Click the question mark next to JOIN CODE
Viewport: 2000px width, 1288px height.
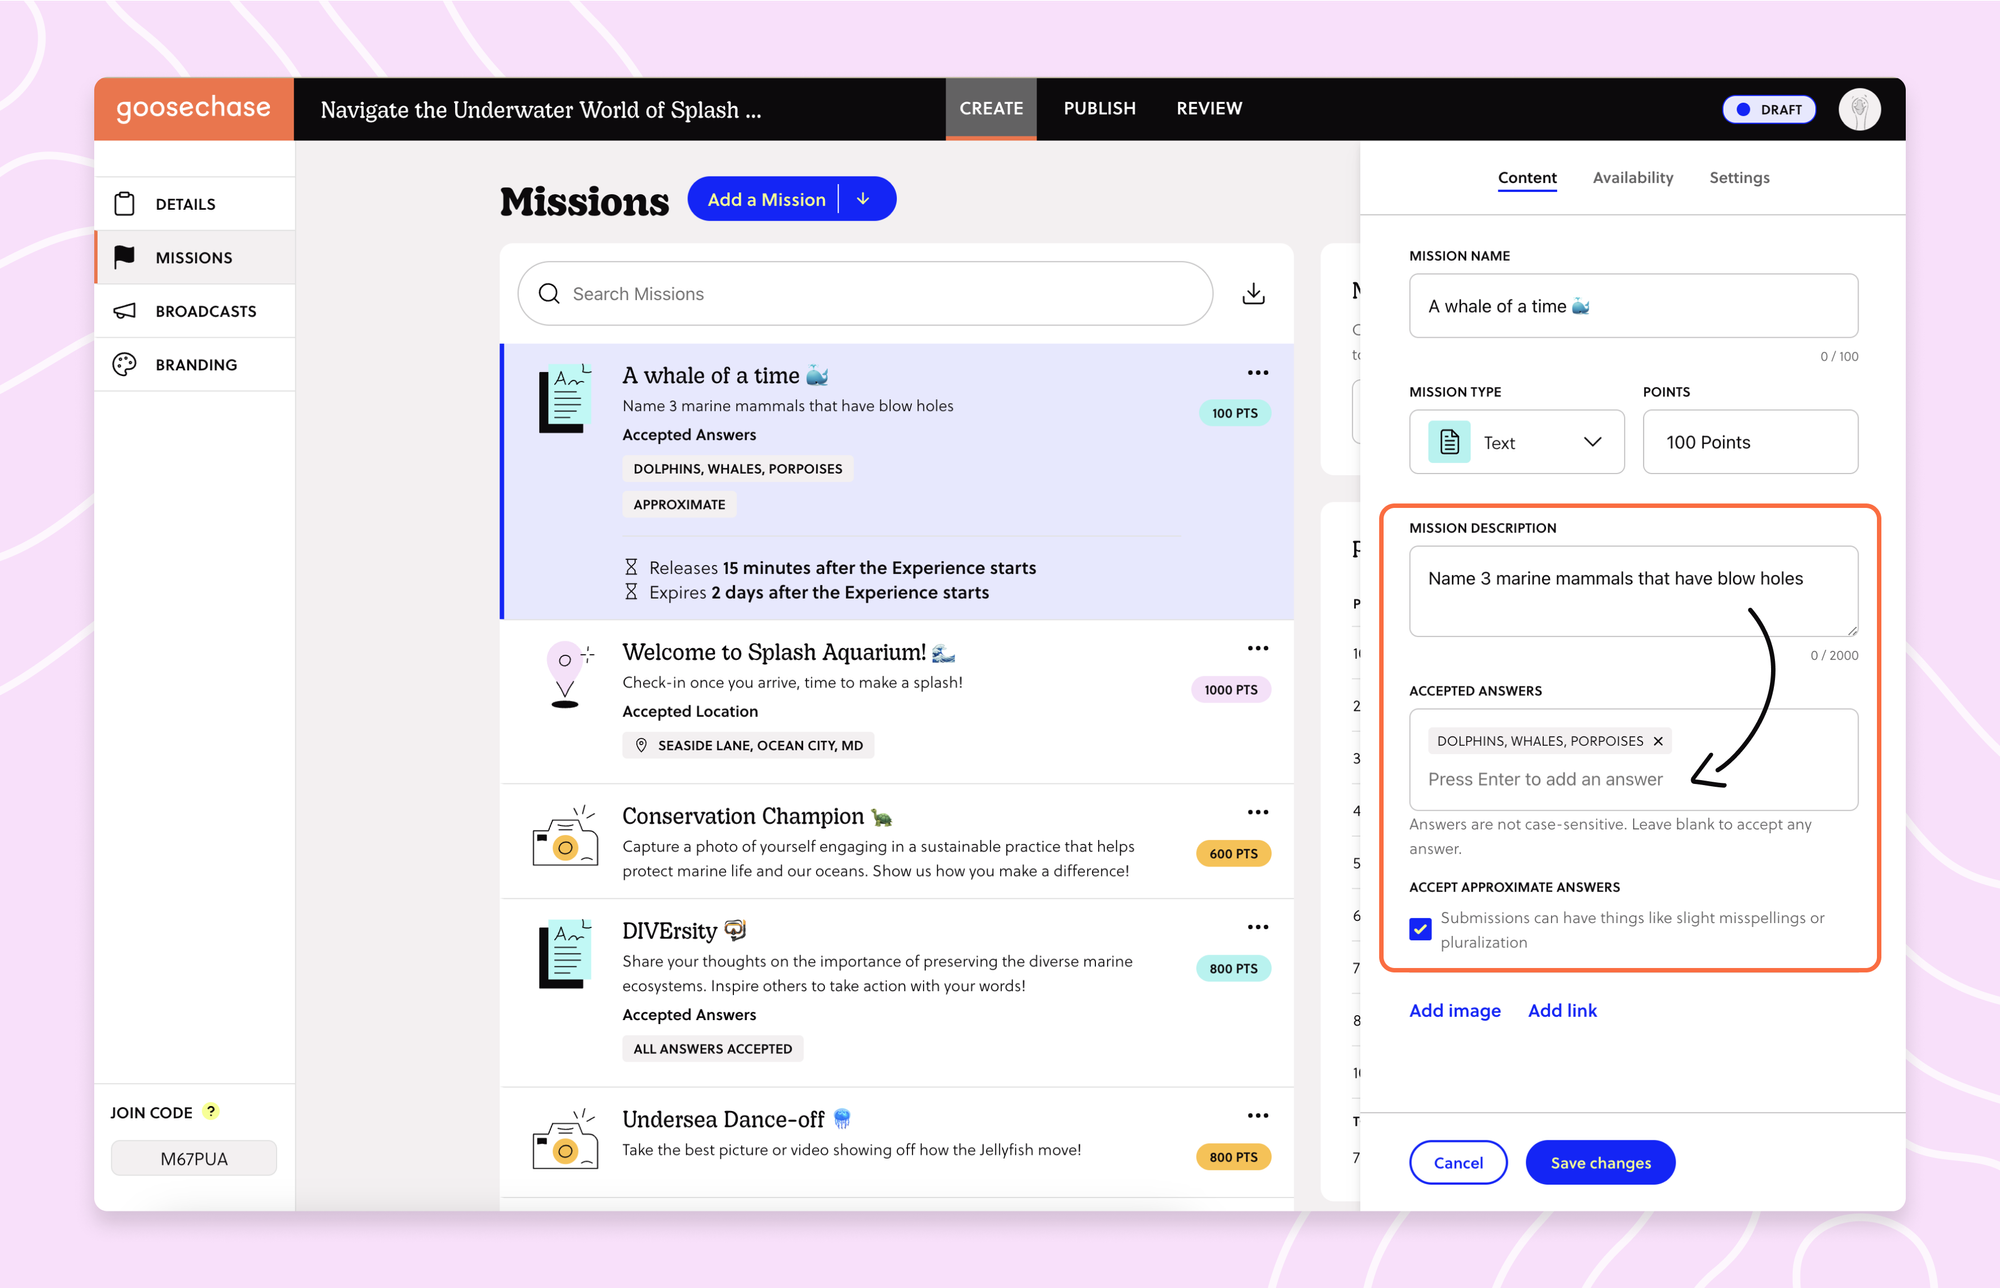click(210, 1110)
